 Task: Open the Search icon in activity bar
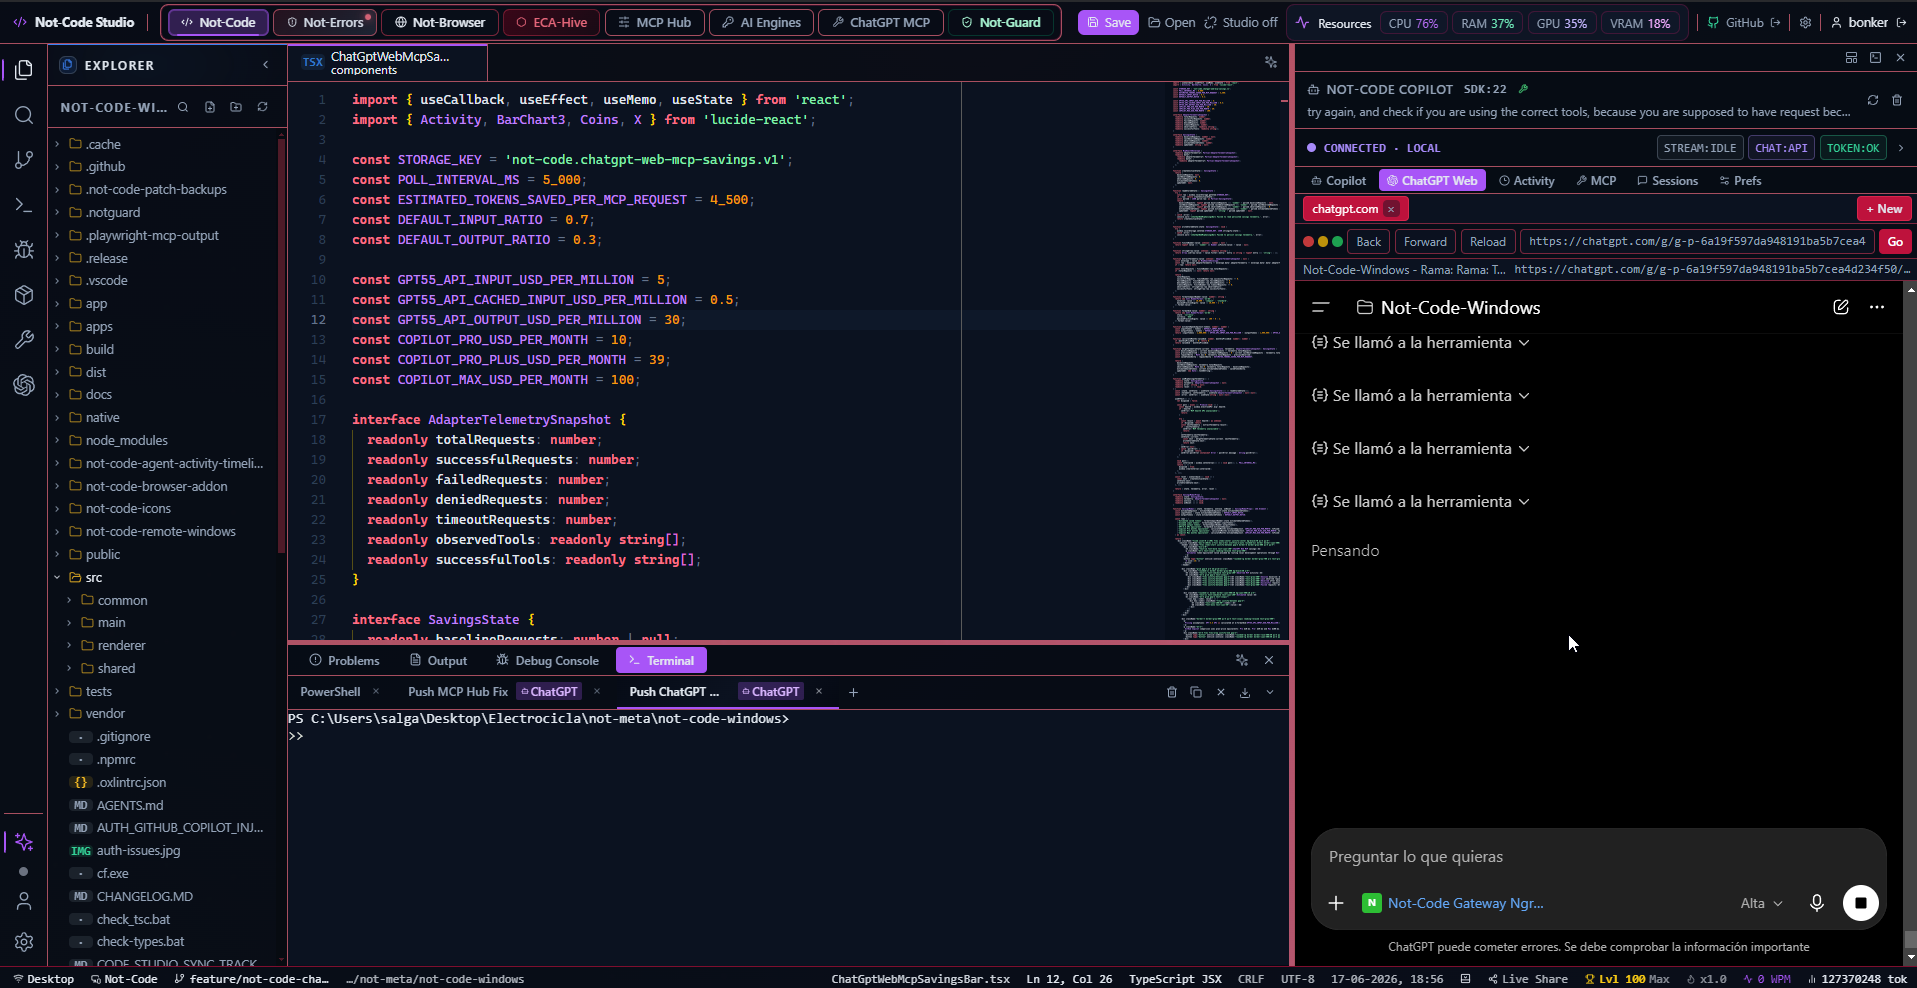tap(24, 115)
